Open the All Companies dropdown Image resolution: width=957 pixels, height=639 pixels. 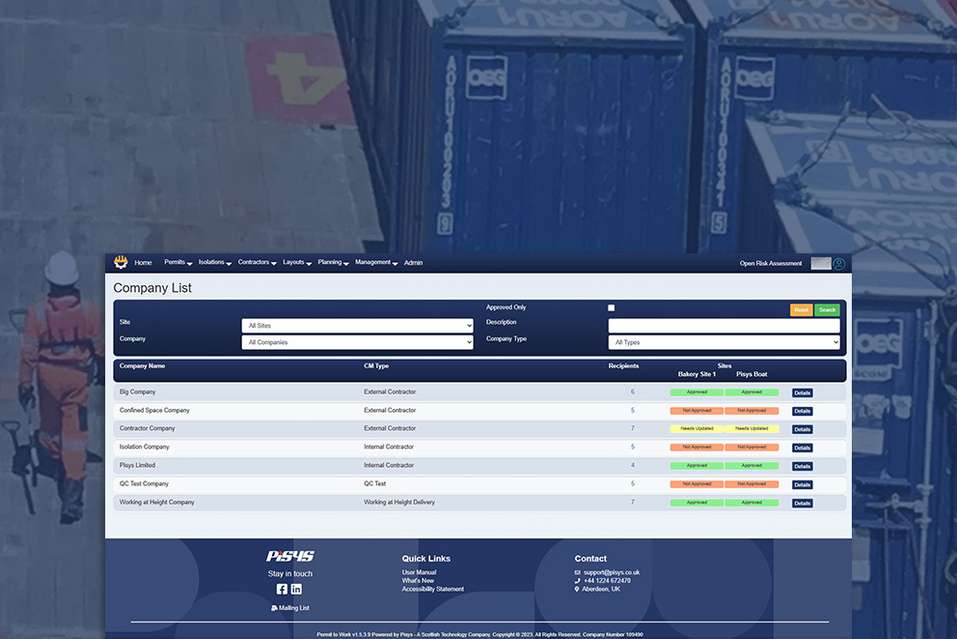[357, 342]
